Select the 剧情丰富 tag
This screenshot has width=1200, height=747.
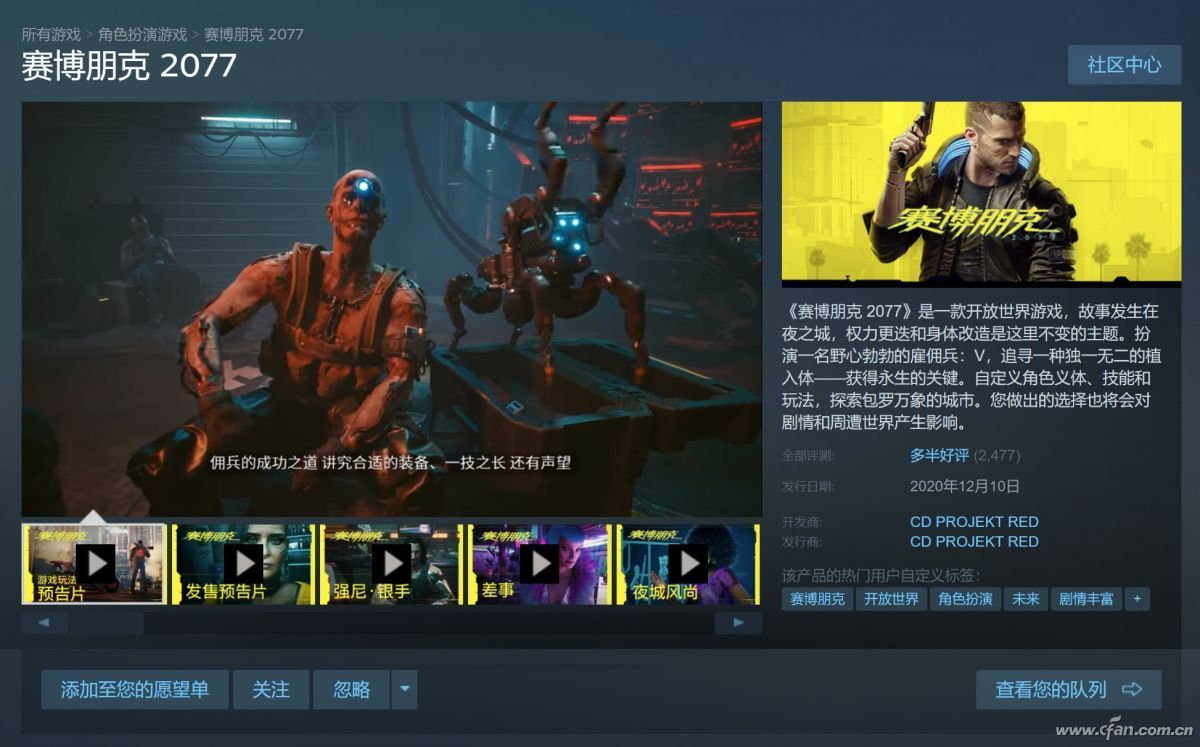[x=1086, y=599]
